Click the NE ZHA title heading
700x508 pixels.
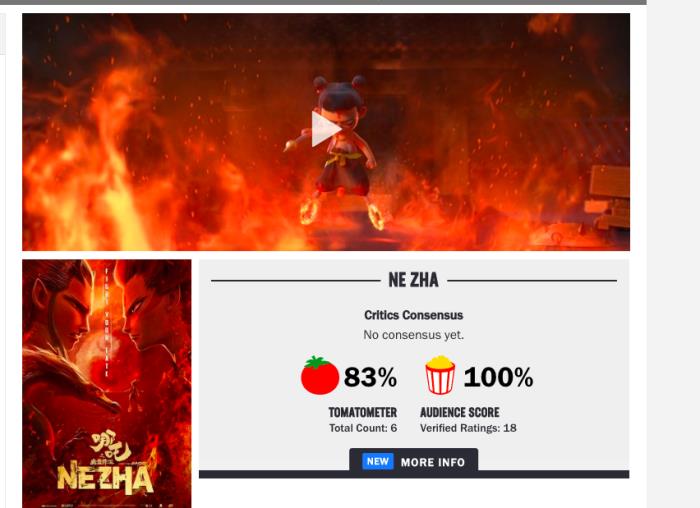tap(413, 280)
